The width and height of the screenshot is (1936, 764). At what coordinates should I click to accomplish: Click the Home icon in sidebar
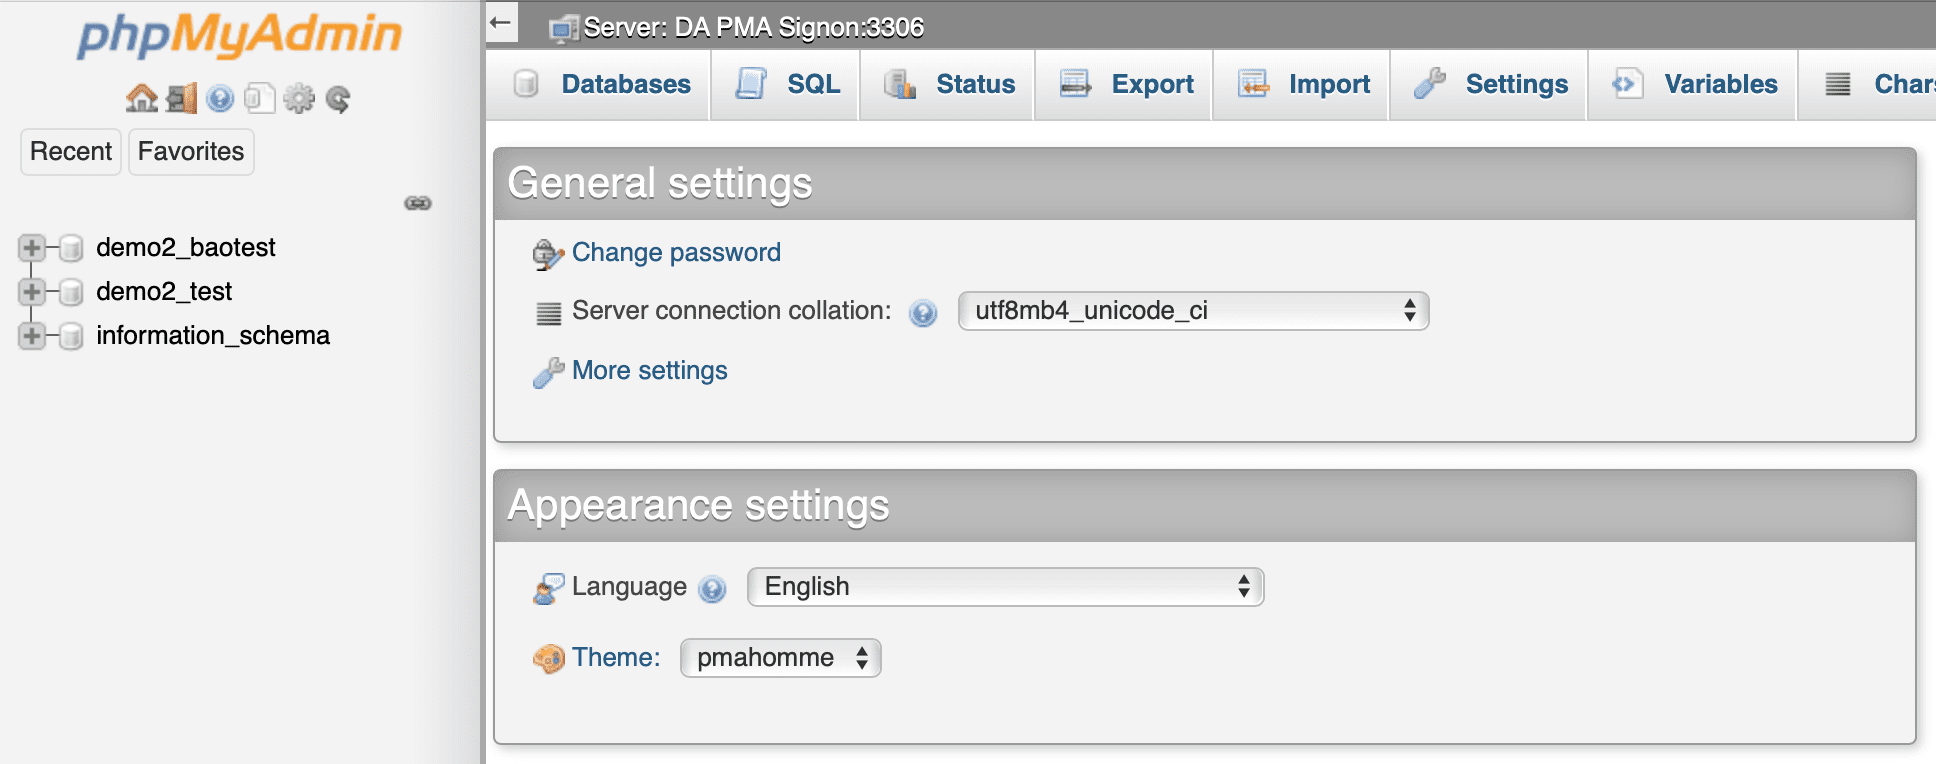pyautogui.click(x=141, y=98)
